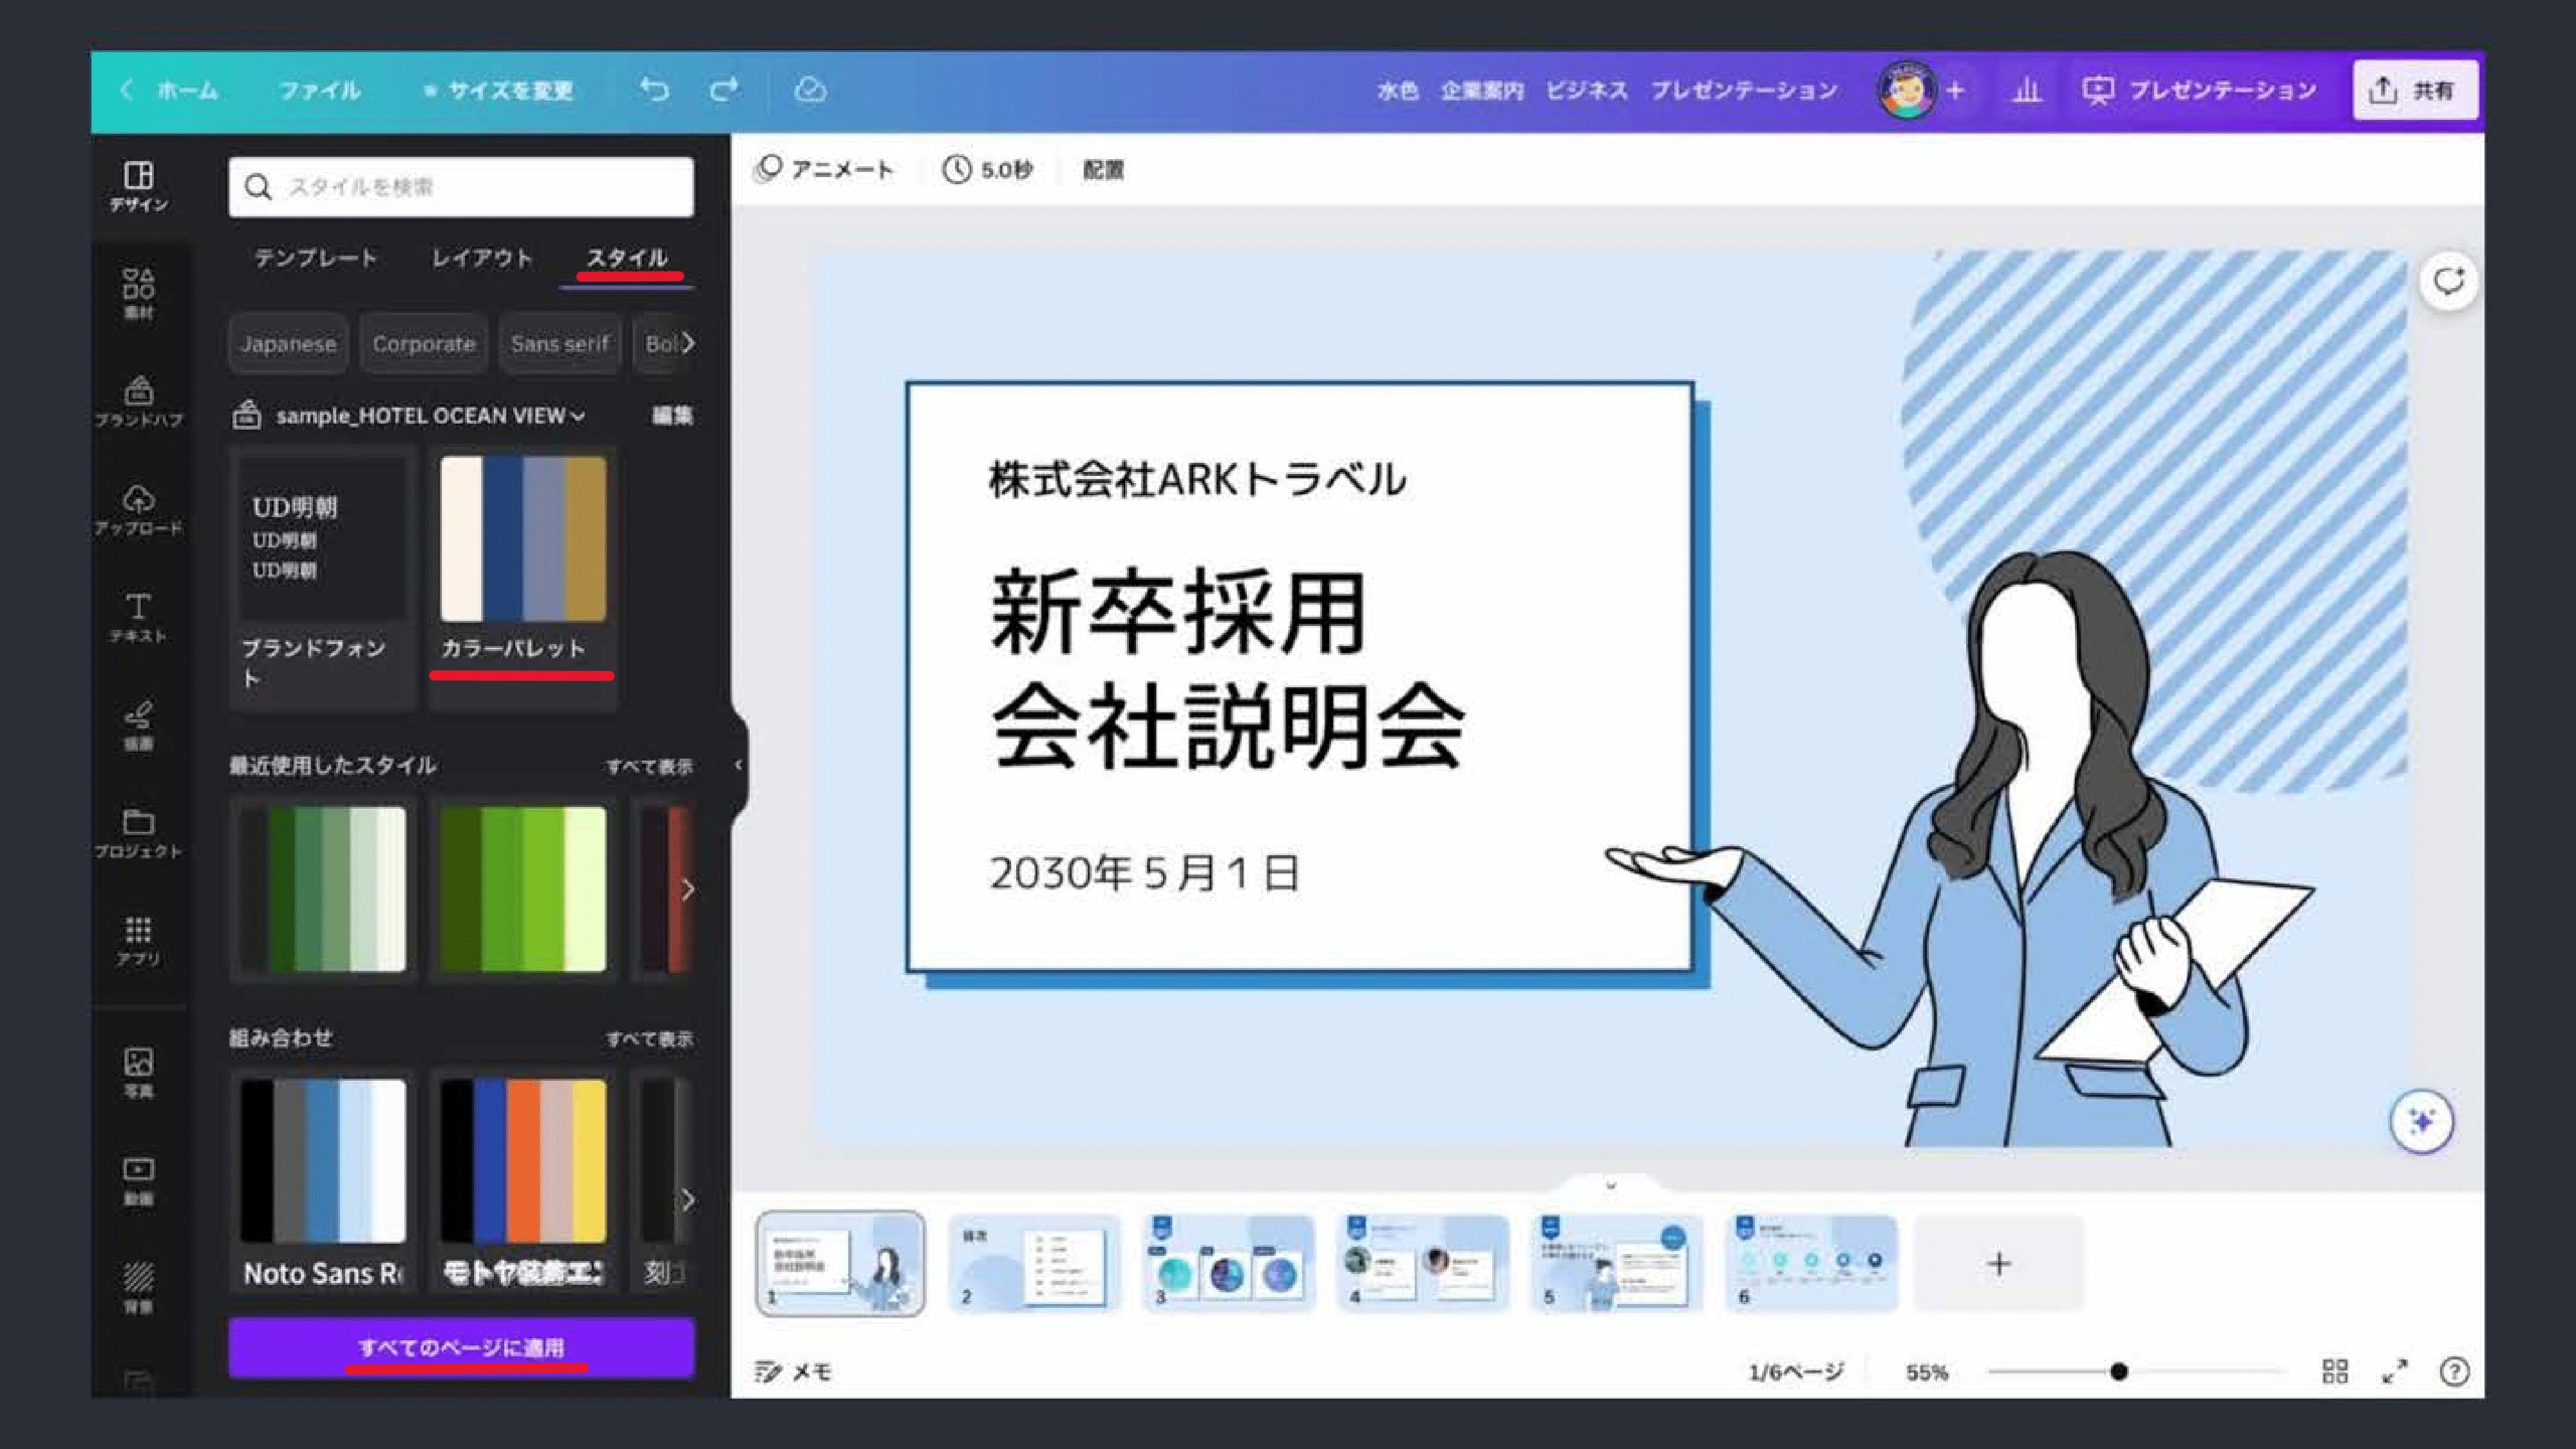
Task: Open the help question mark
Action: tap(2454, 1371)
